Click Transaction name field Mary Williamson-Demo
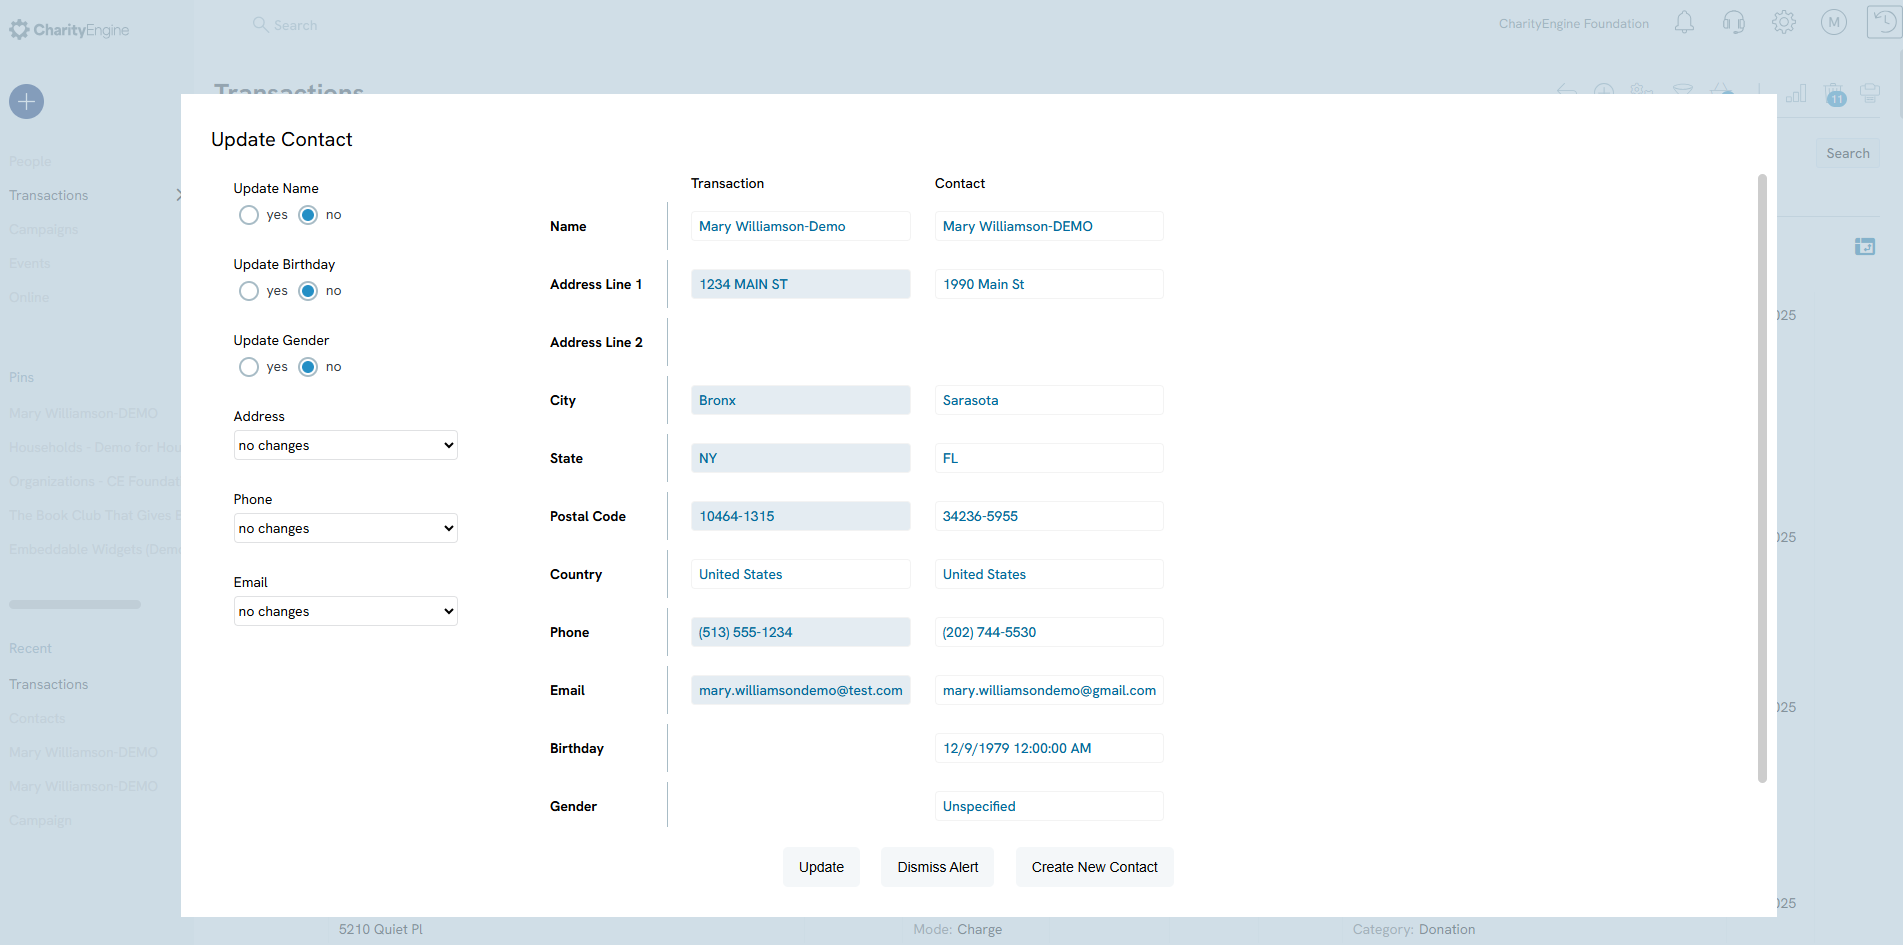Viewport: 1903px width, 945px height. tap(800, 226)
